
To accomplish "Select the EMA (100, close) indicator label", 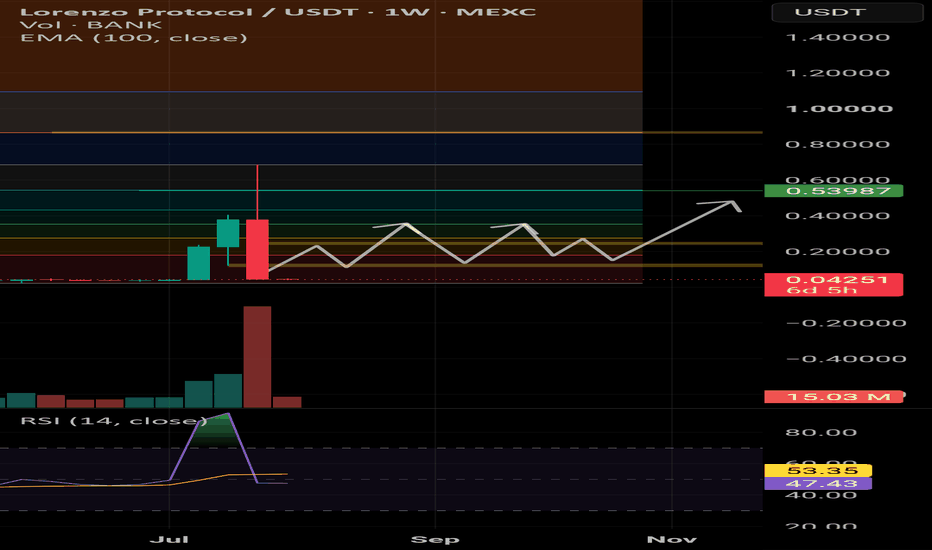I will coord(133,38).
